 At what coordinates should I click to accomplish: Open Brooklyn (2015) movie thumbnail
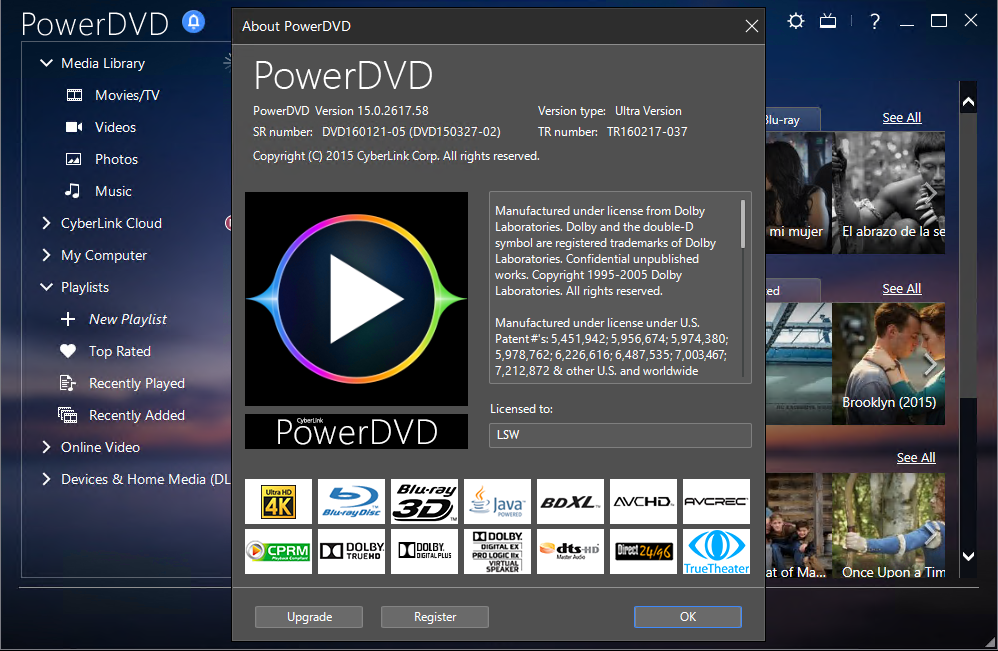point(889,363)
